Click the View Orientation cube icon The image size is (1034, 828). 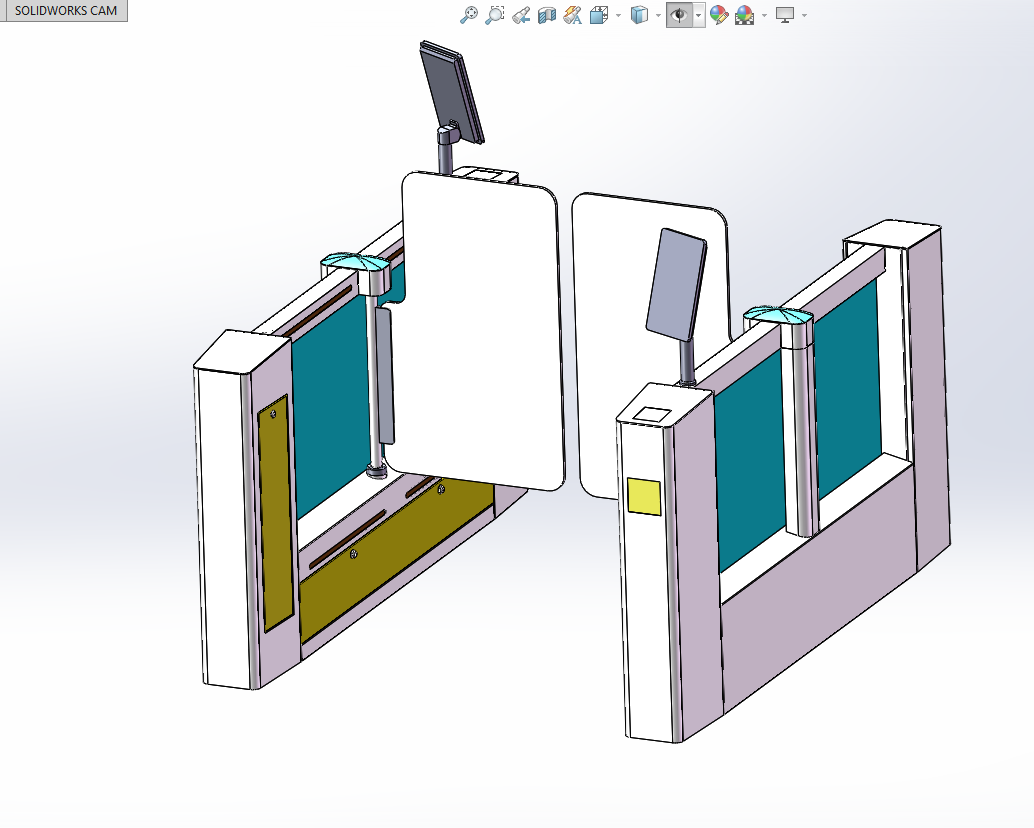599,15
